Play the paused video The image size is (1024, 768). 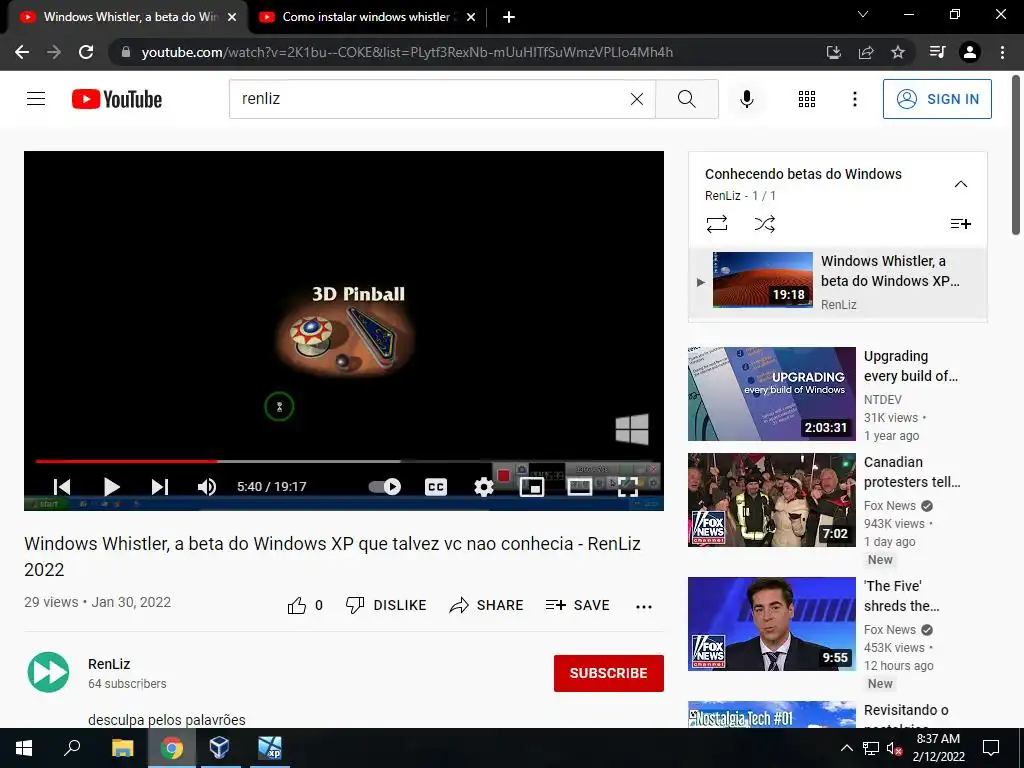click(112, 487)
